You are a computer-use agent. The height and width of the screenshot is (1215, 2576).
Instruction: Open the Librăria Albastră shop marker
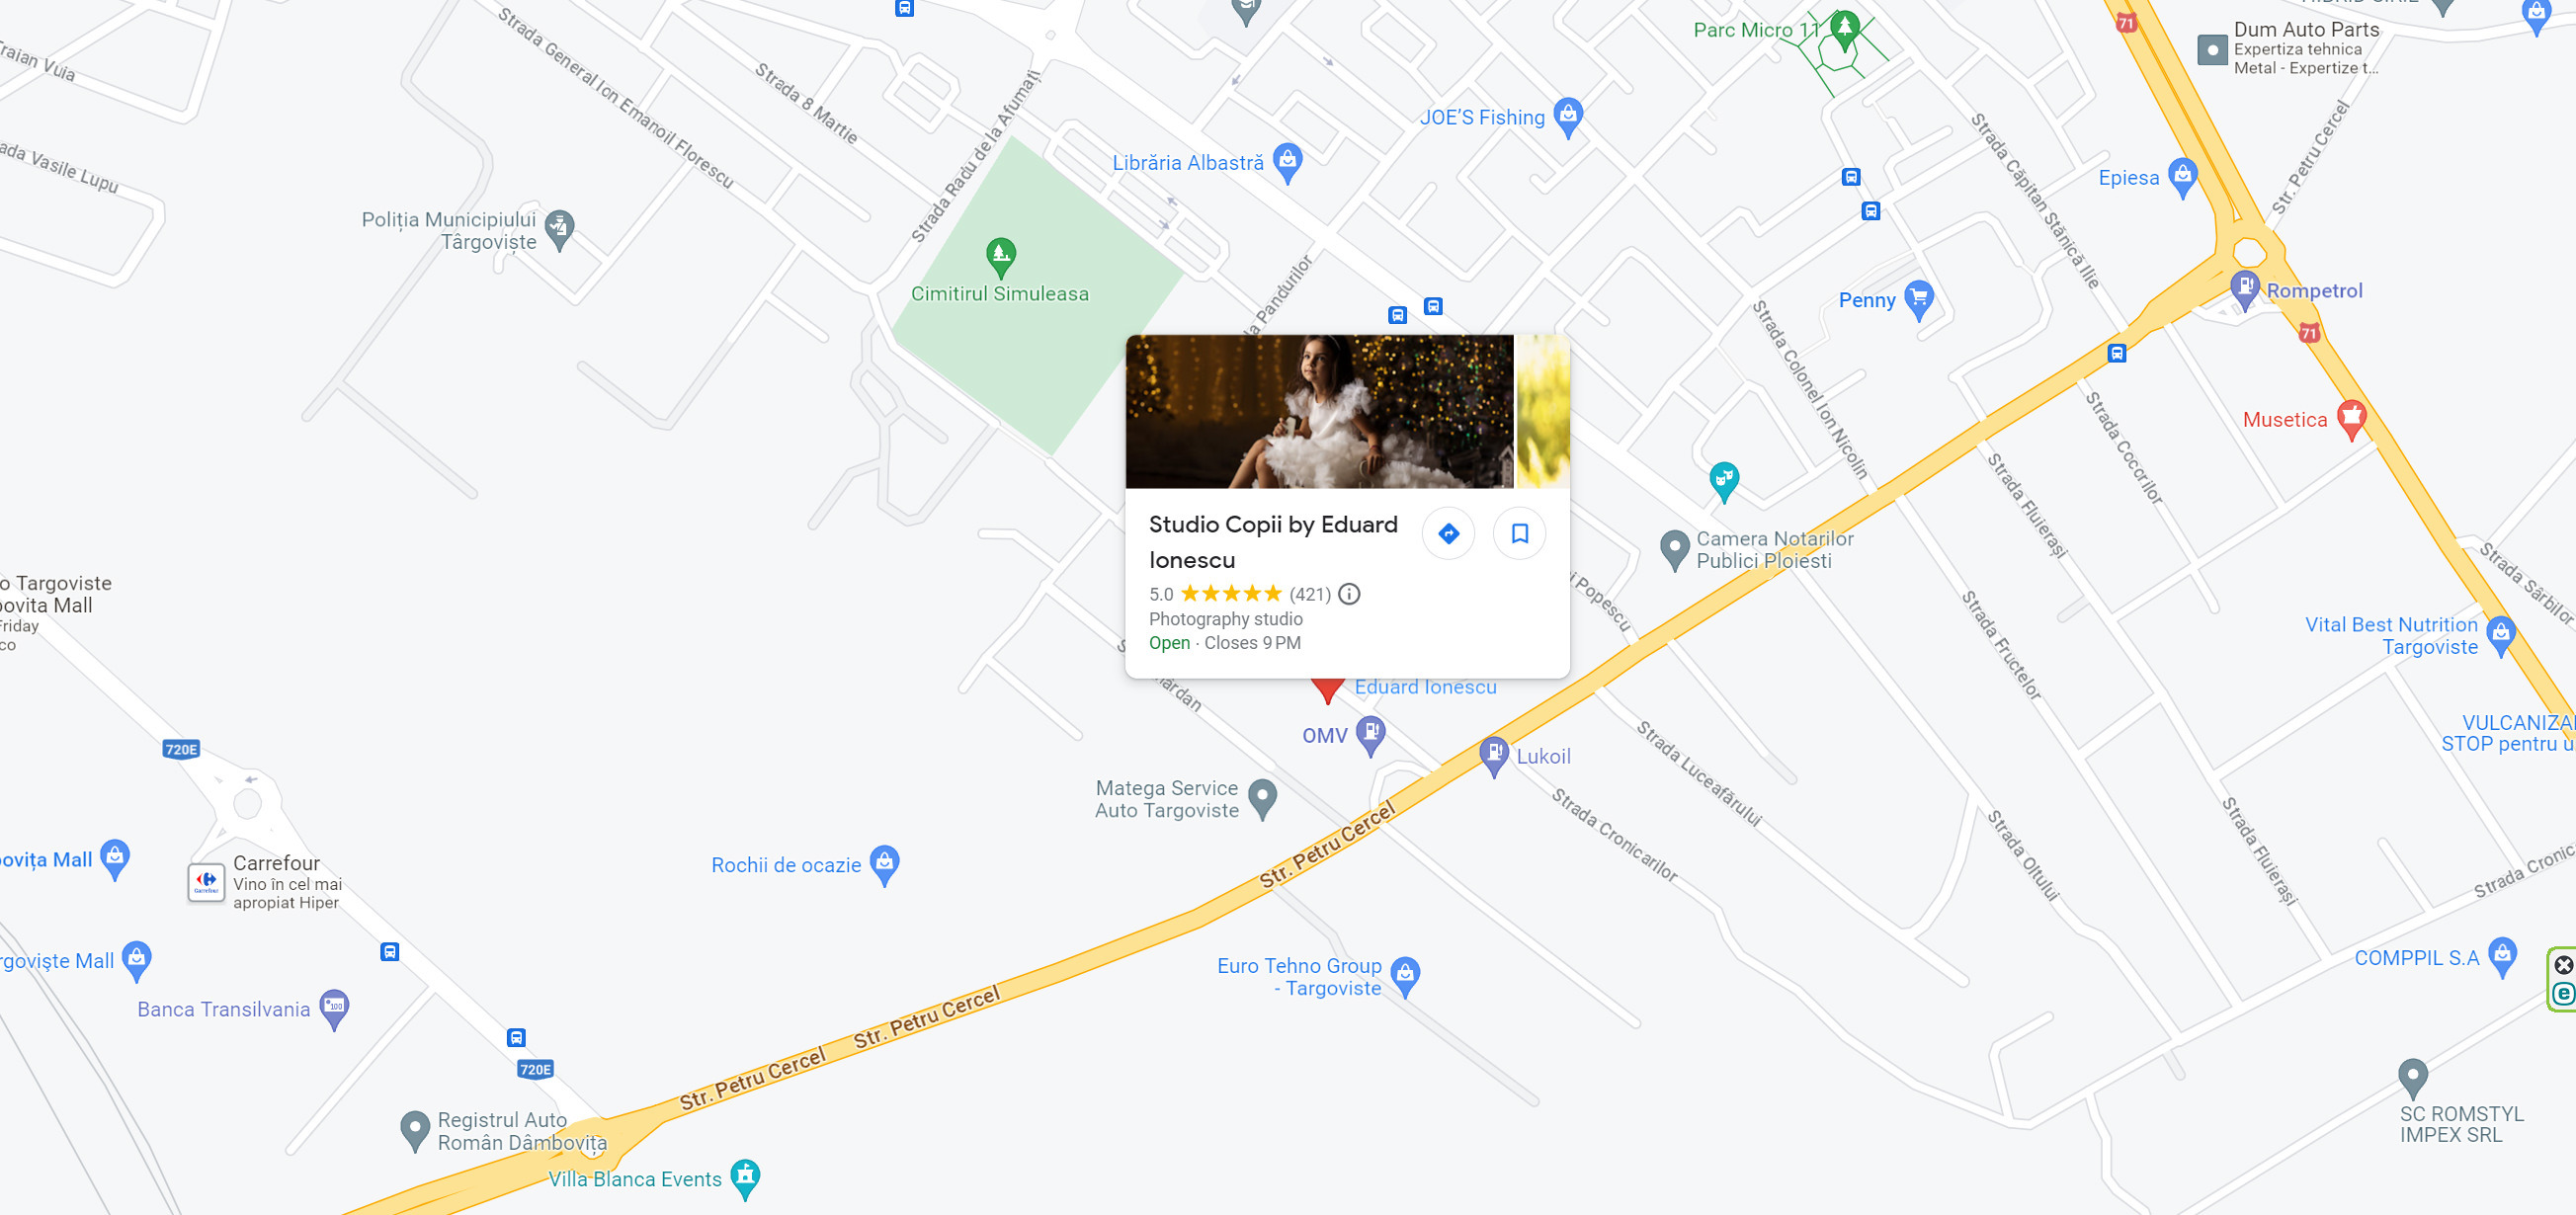coord(1287,163)
